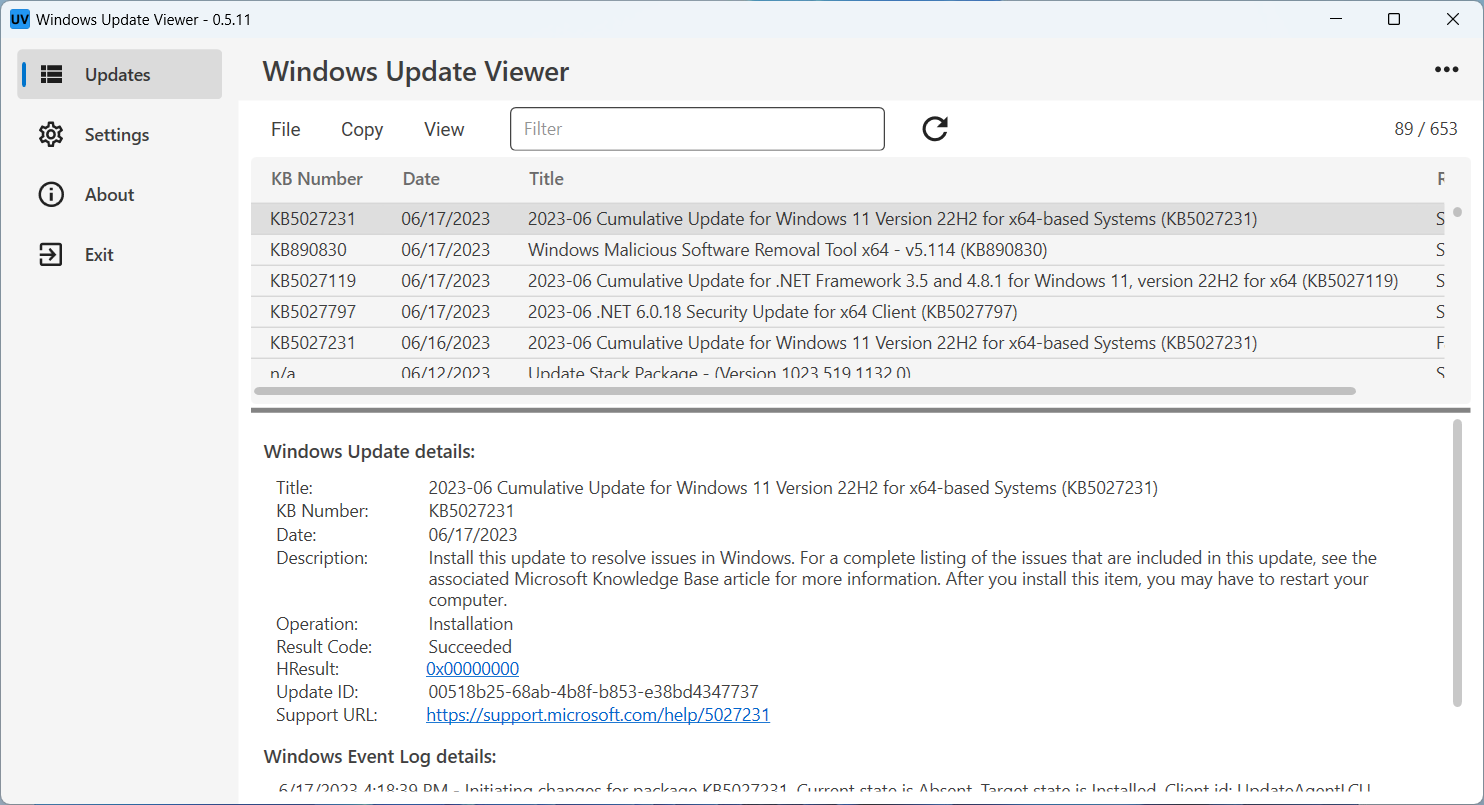This screenshot has height=805, width=1484.
Task: Click the details Date value 06/17/2023
Action: 473,535
